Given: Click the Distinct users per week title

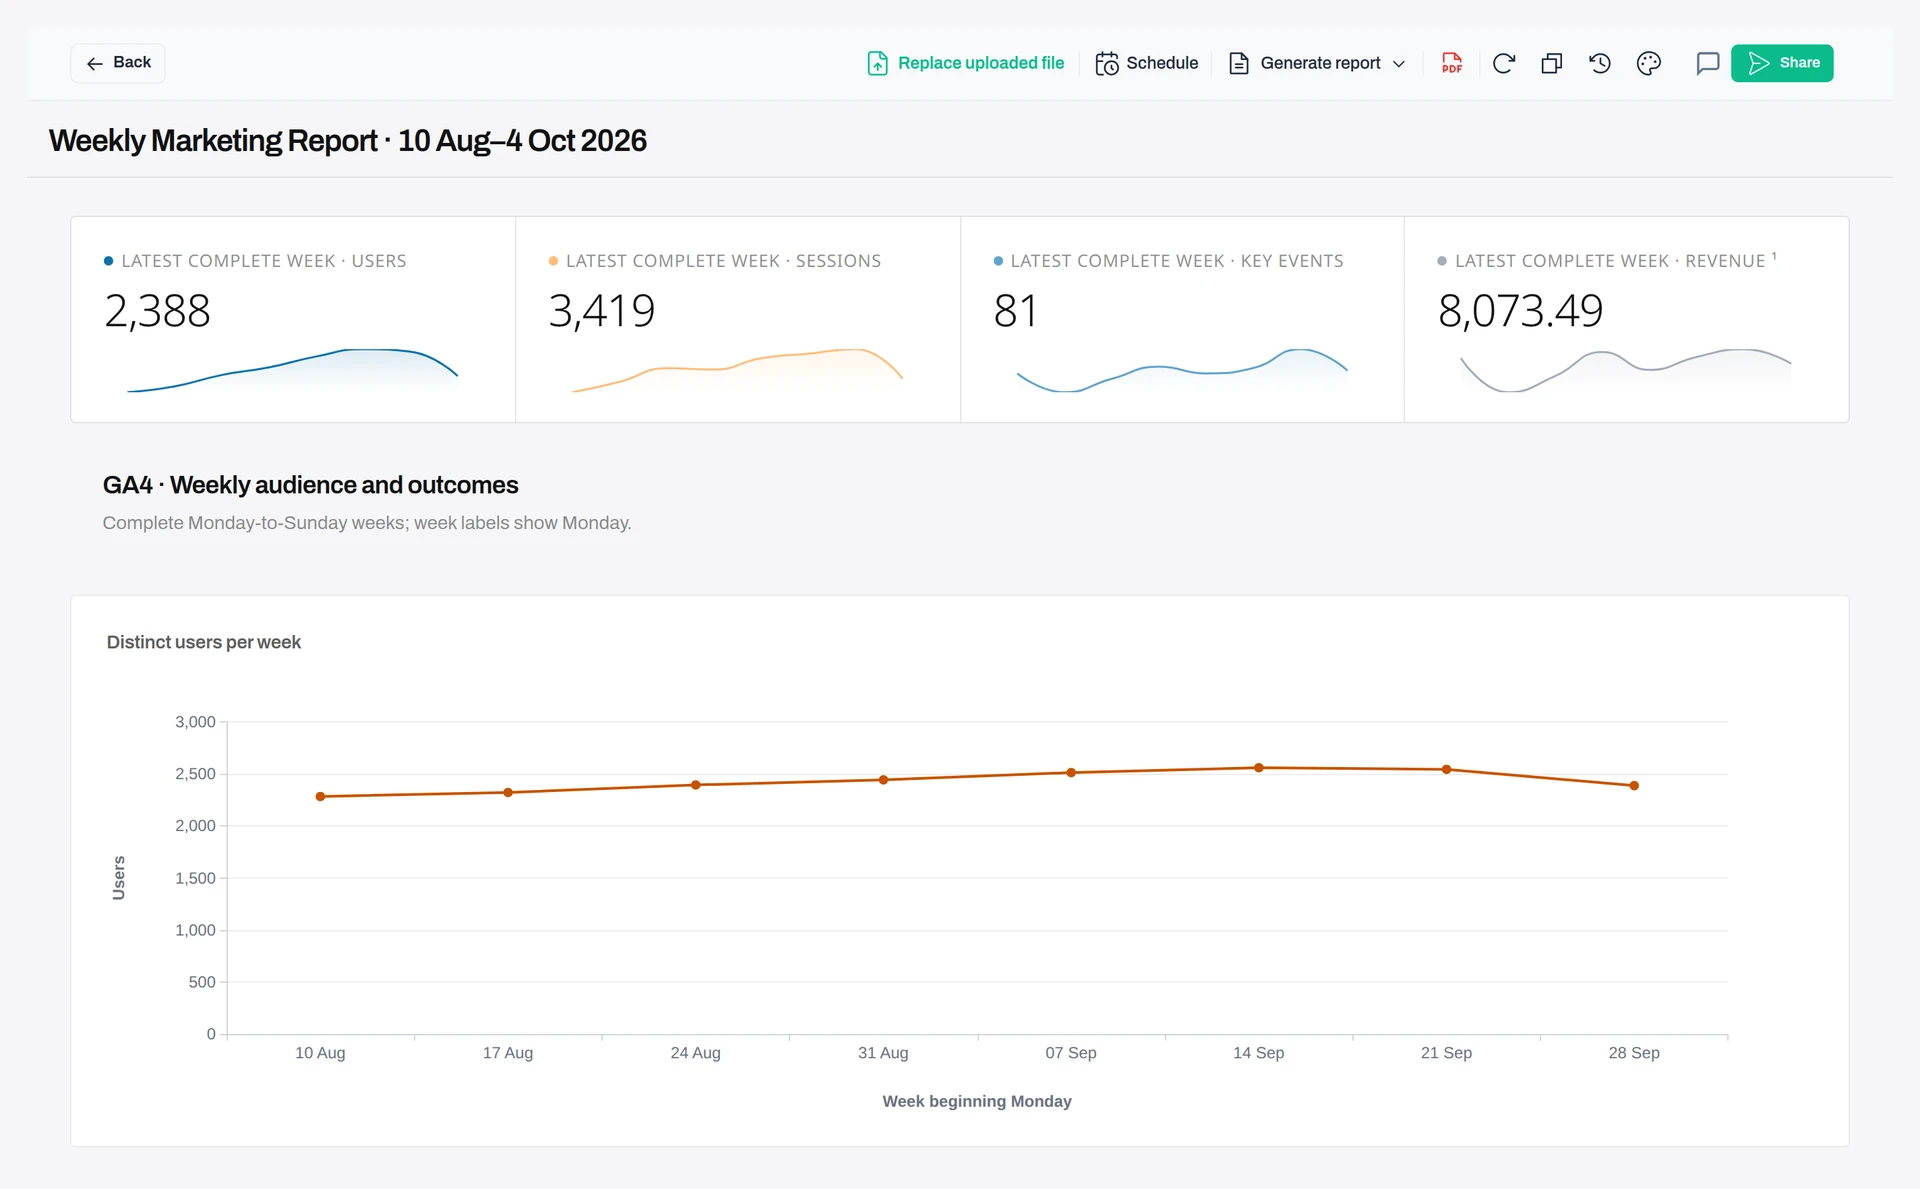Looking at the screenshot, I should pos(204,642).
